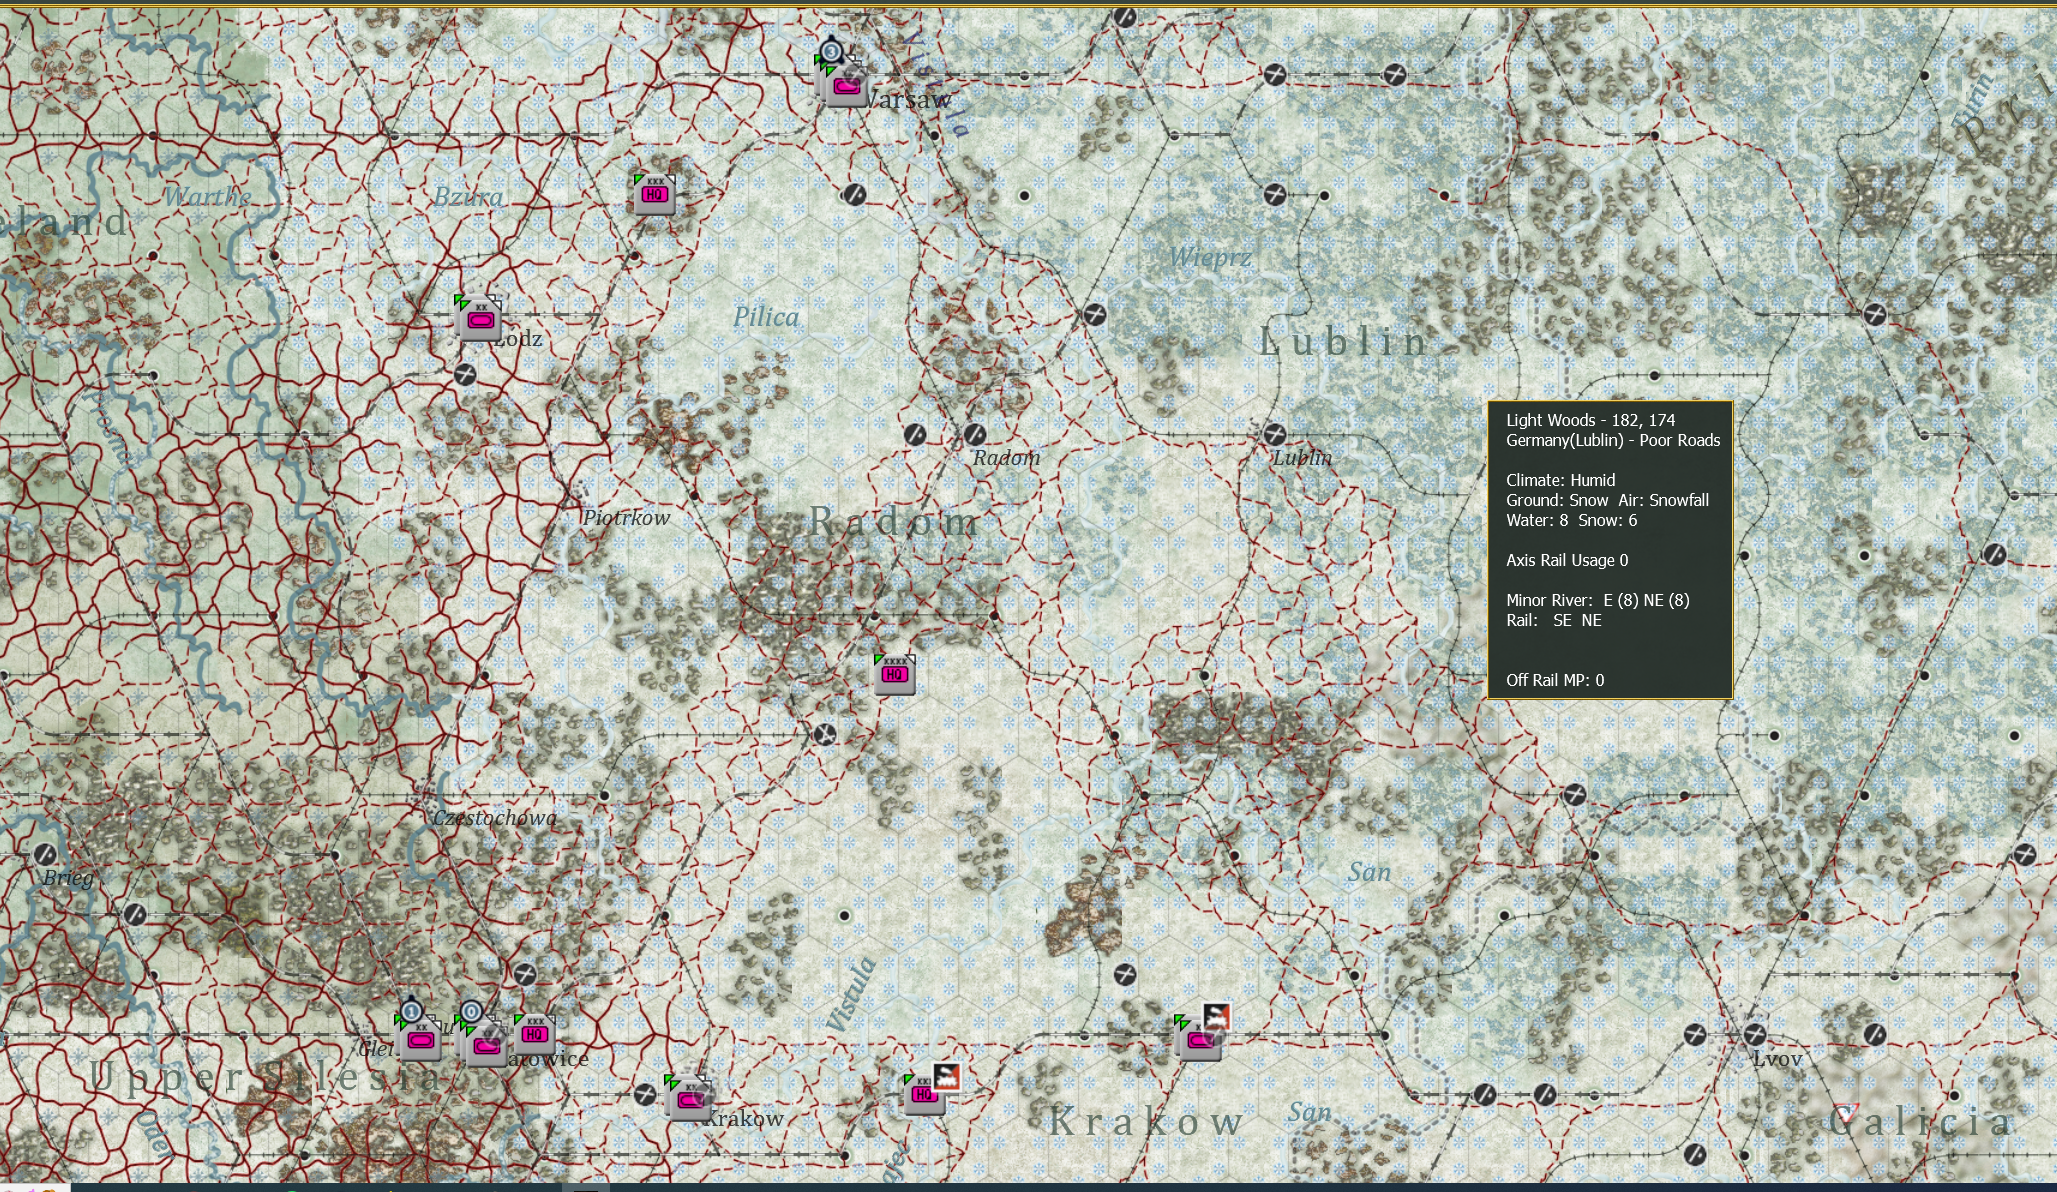Select the XX unit with fort badge 1
Viewport: 2057px width, 1192px height.
click(420, 1040)
